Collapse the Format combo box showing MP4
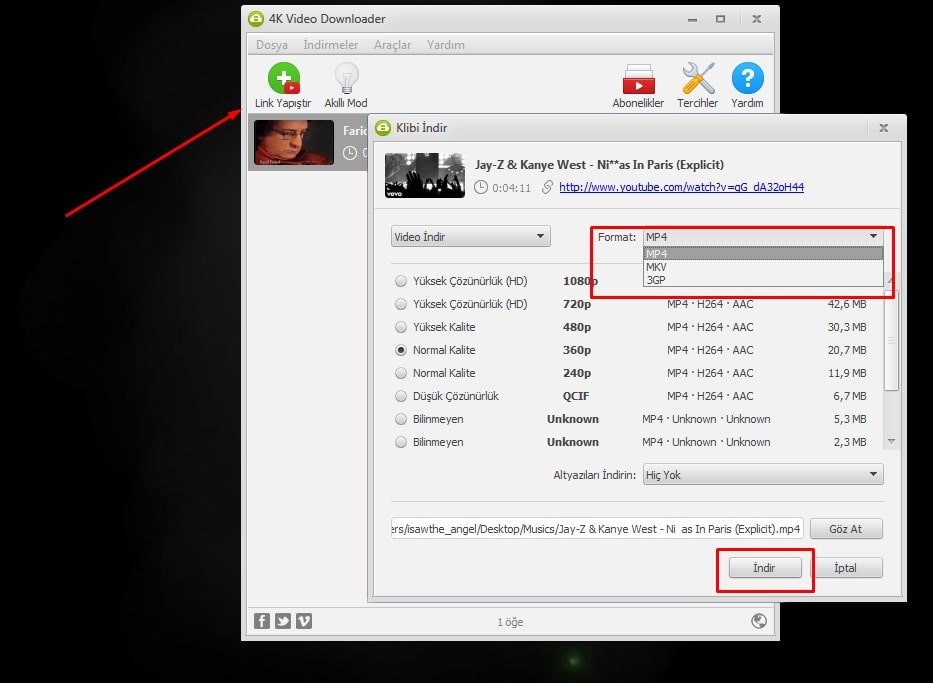Viewport: 933px width, 683px height. (763, 237)
